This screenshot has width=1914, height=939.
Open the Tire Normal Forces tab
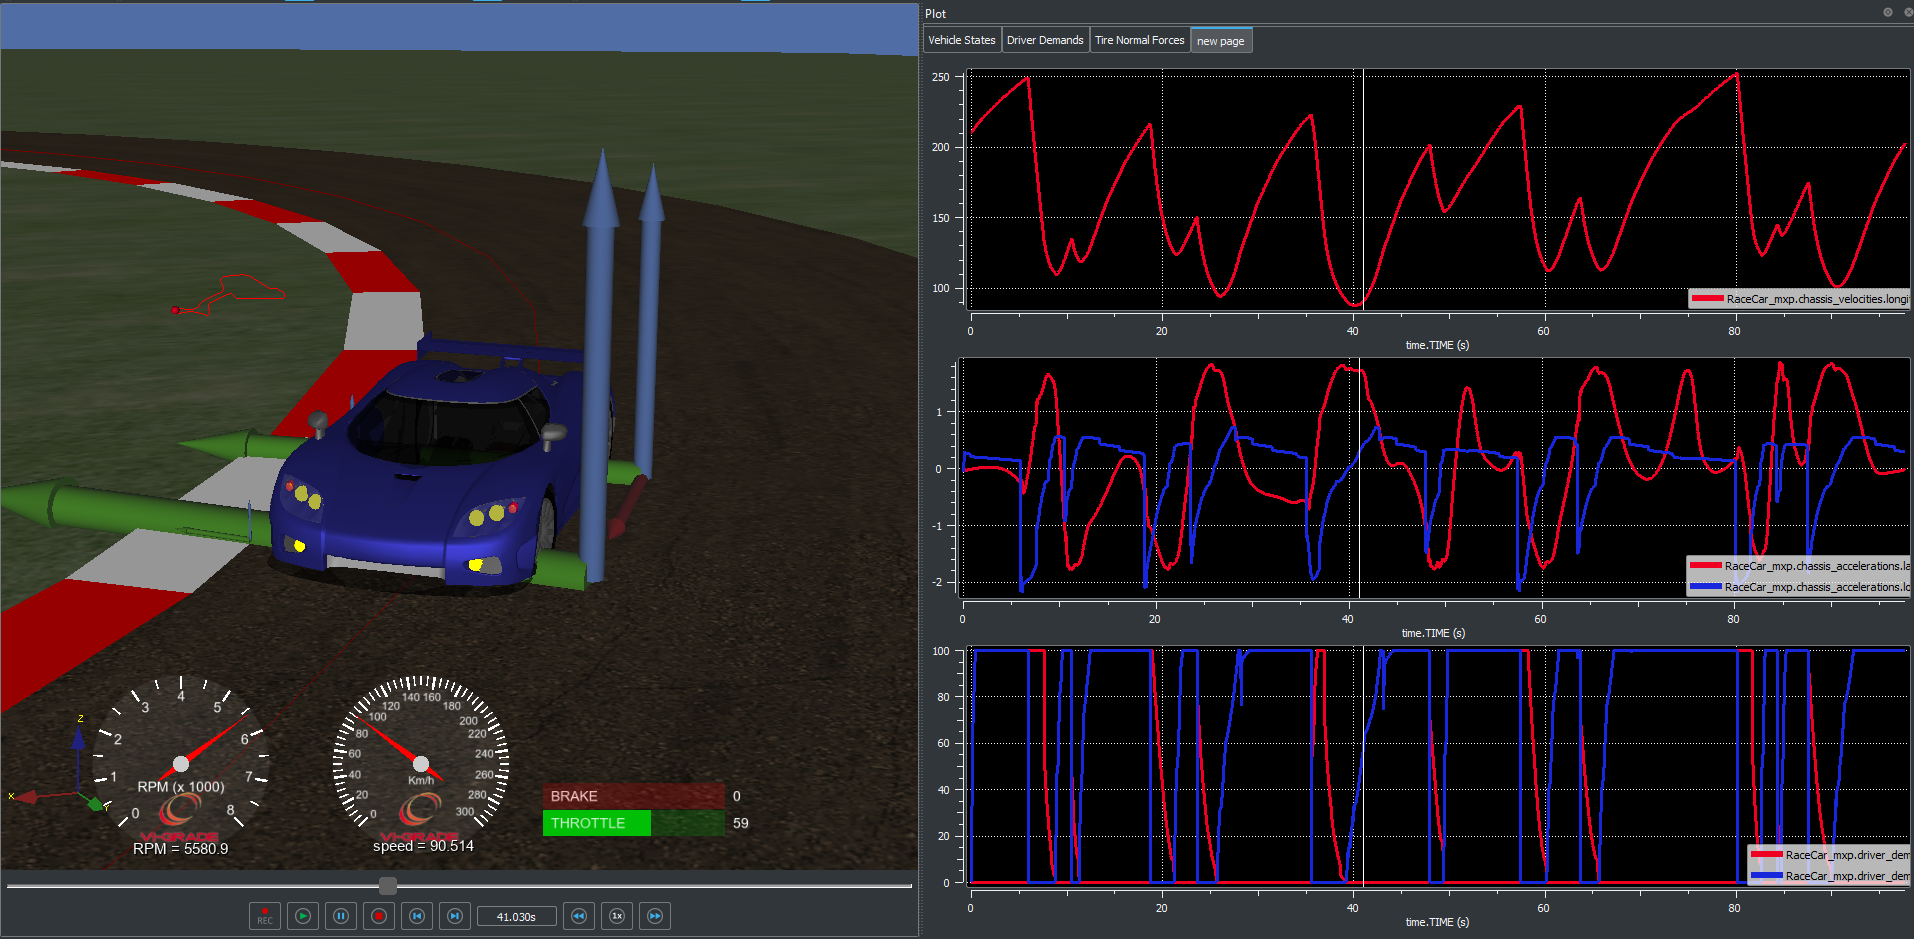click(1139, 40)
